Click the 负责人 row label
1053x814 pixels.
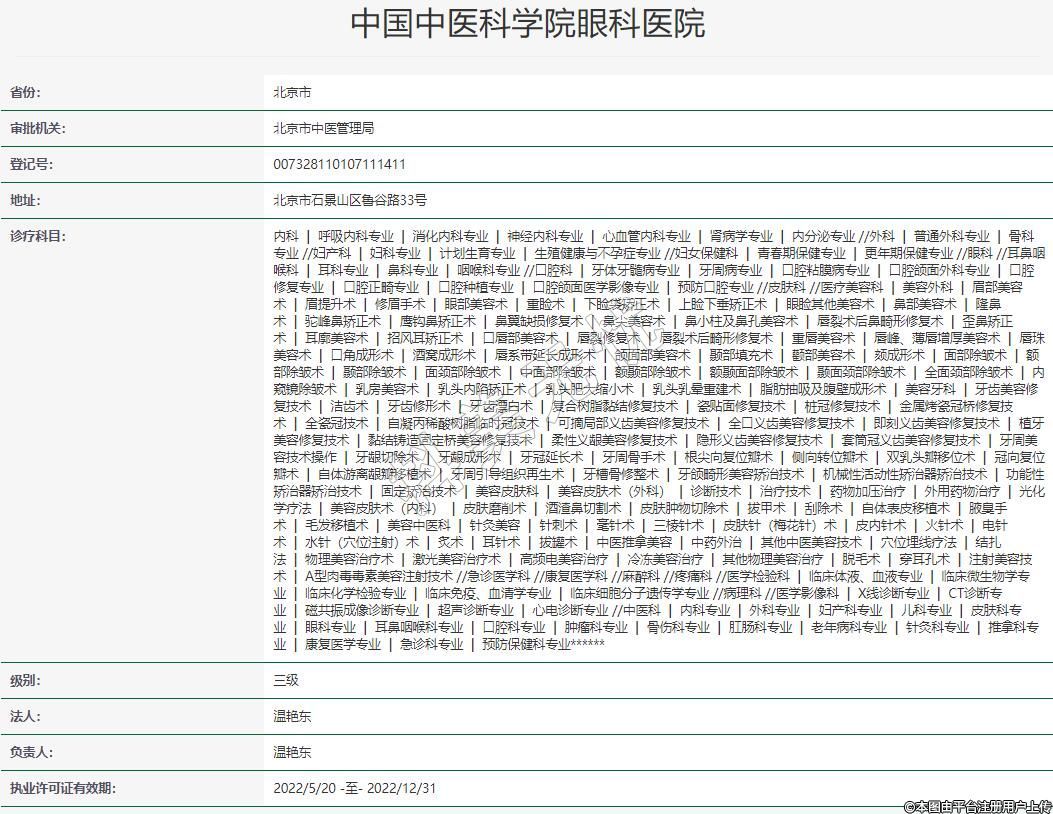[x=32, y=752]
